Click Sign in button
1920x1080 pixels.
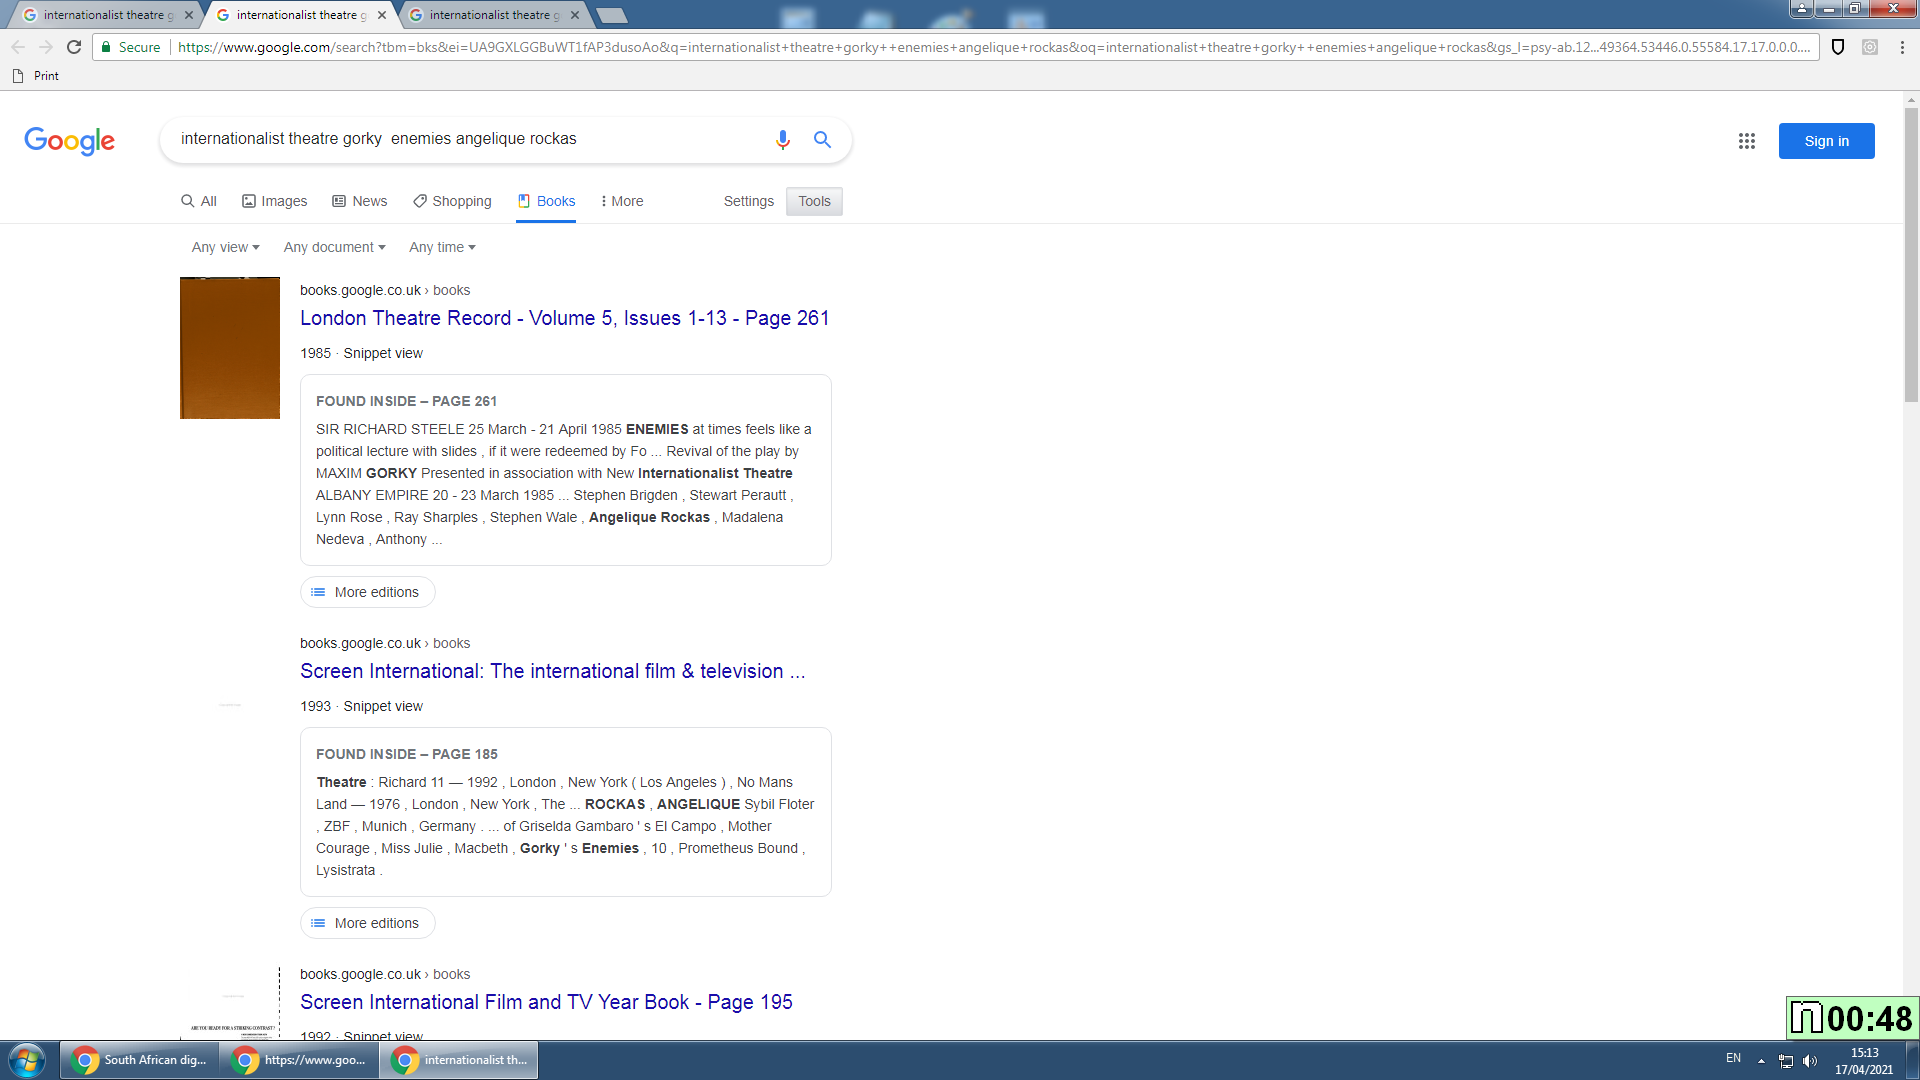pyautogui.click(x=1826, y=141)
